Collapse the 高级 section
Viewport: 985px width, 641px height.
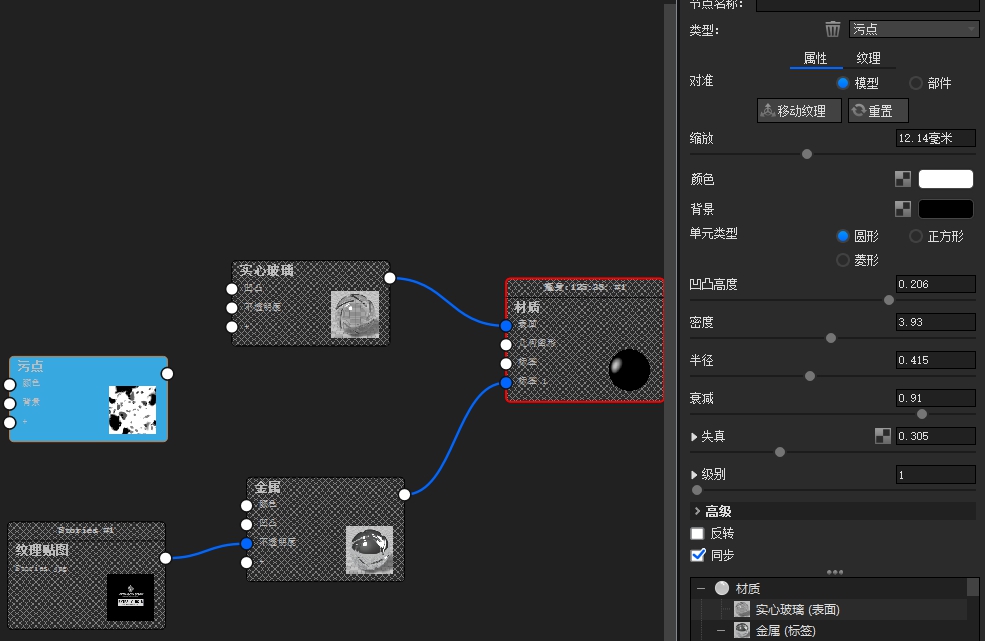coord(697,510)
